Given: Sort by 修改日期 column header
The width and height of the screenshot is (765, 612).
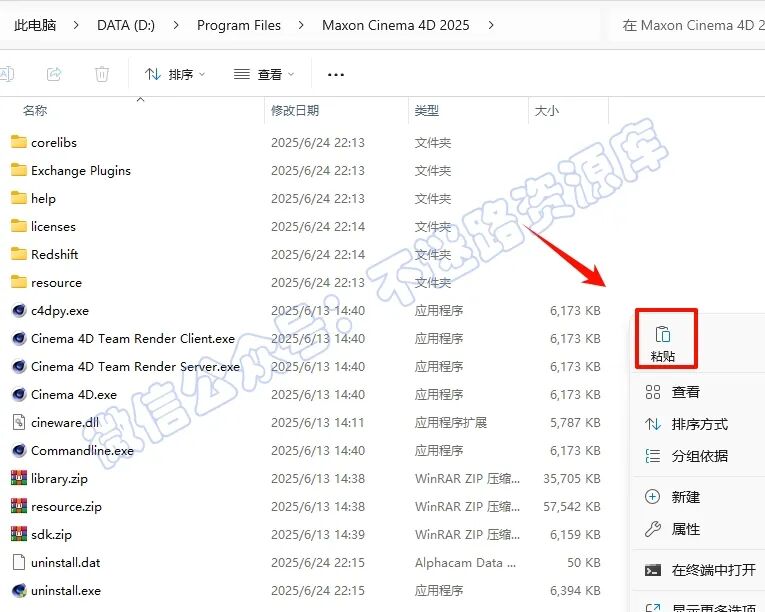Looking at the screenshot, I should tap(295, 110).
